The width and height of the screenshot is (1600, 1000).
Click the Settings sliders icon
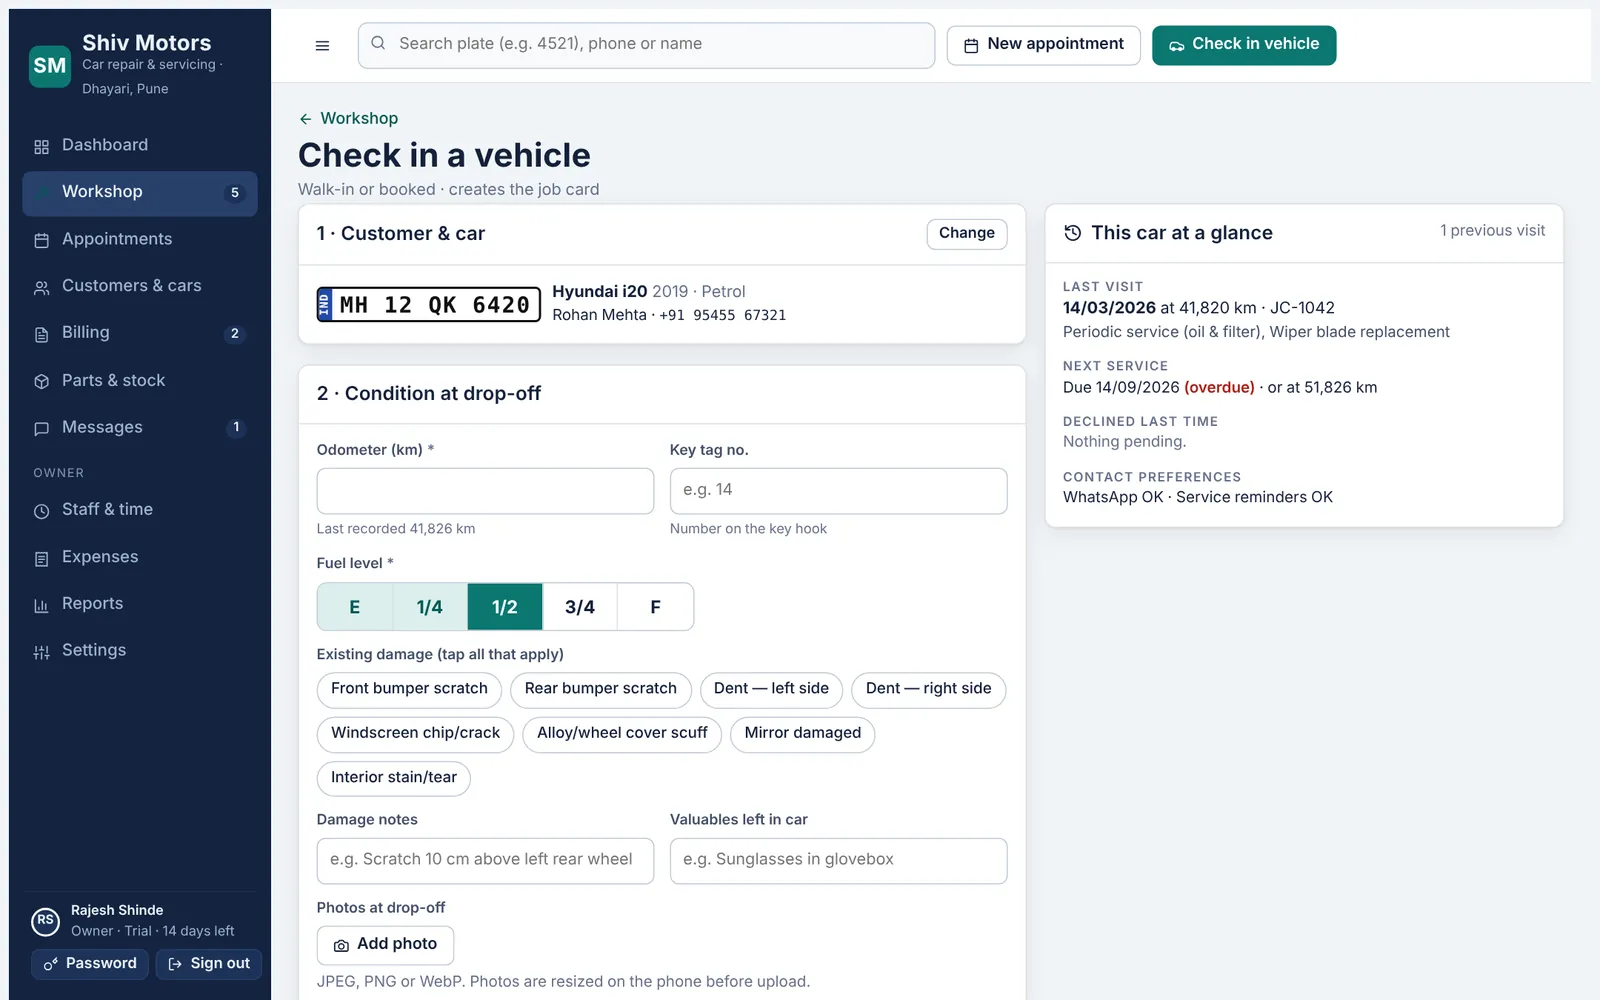(41, 652)
